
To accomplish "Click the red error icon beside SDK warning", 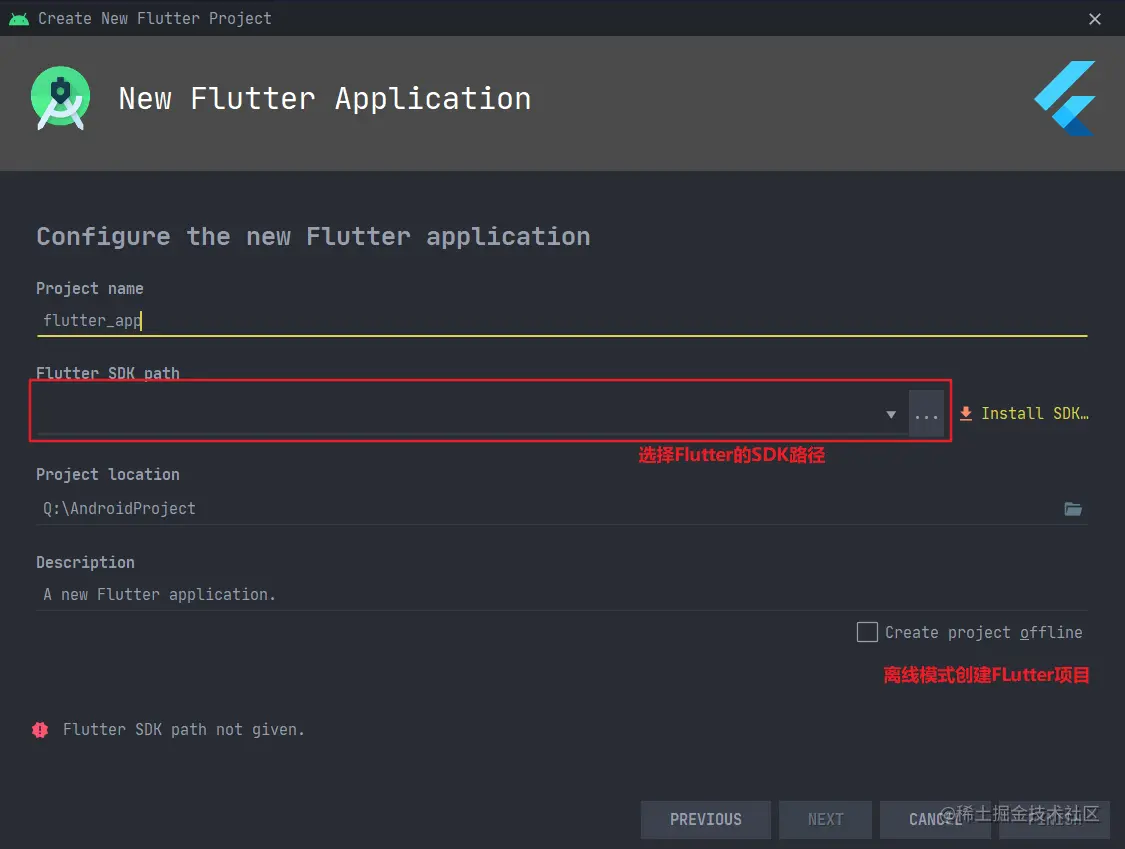I will [40, 729].
